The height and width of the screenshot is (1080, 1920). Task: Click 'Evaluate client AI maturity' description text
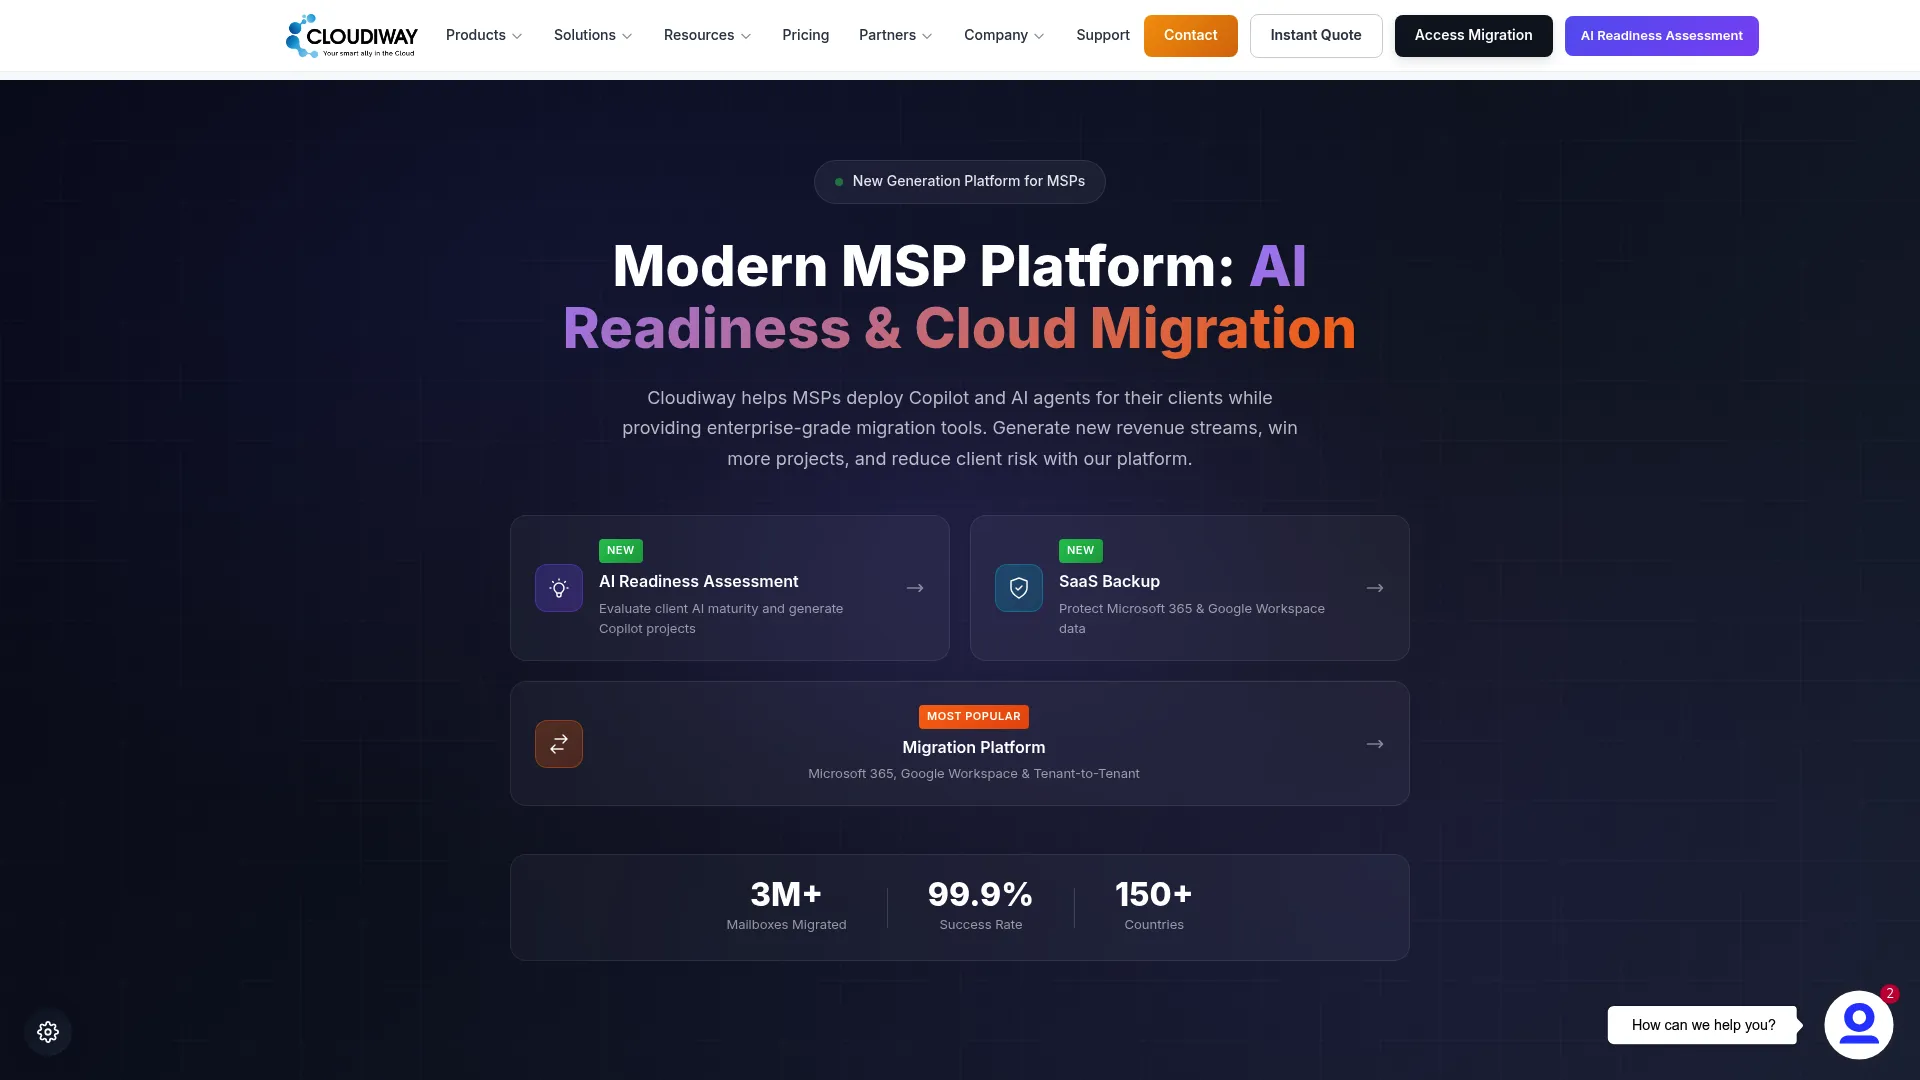pyautogui.click(x=721, y=619)
